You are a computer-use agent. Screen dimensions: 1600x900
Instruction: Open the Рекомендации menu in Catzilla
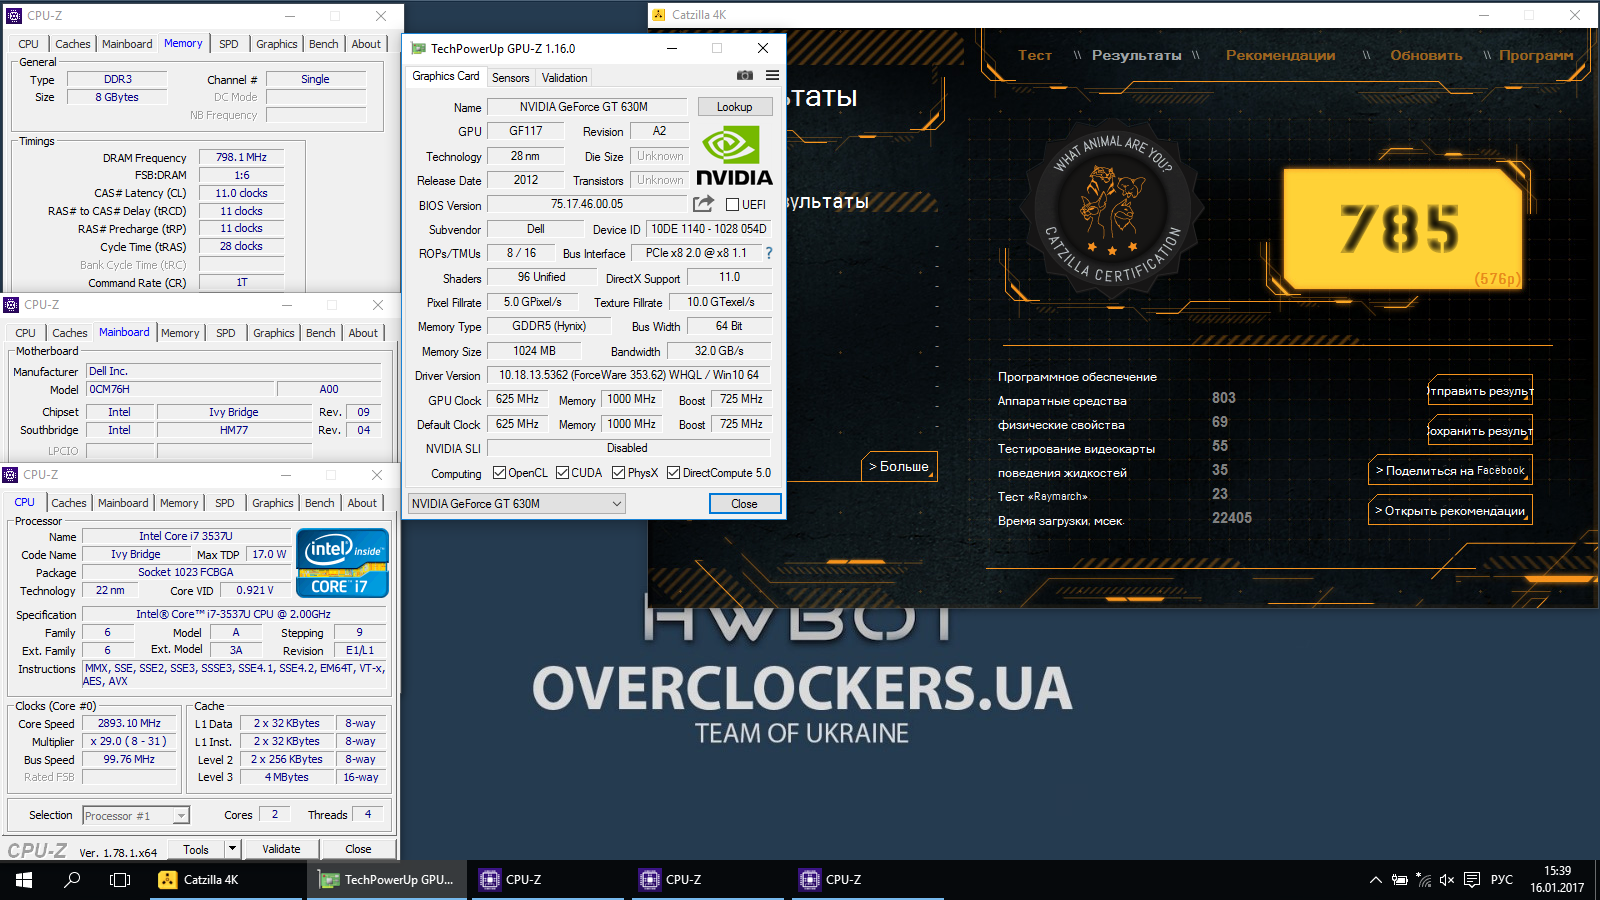pyautogui.click(x=1280, y=55)
